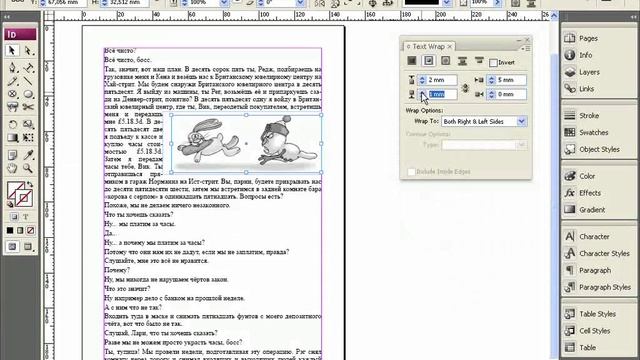
Task: Click the top offset field showing 2 mm
Action: click(x=442, y=80)
